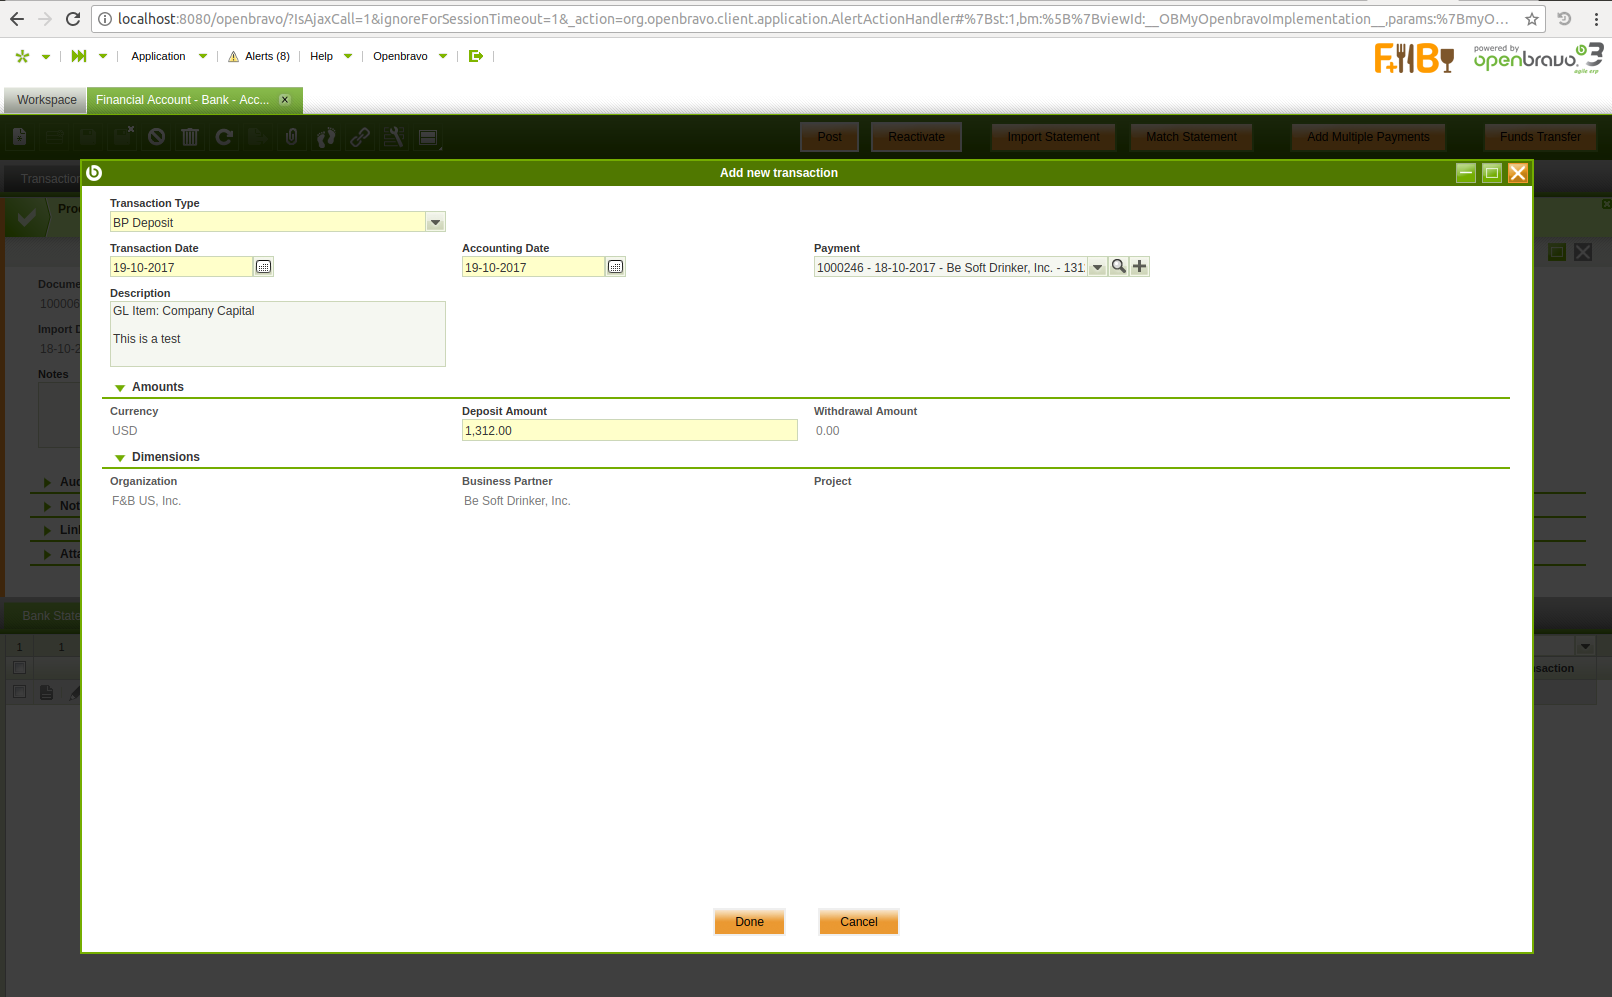The height and width of the screenshot is (997, 1612).
Task: Click the Import Statement button
Action: (x=1053, y=137)
